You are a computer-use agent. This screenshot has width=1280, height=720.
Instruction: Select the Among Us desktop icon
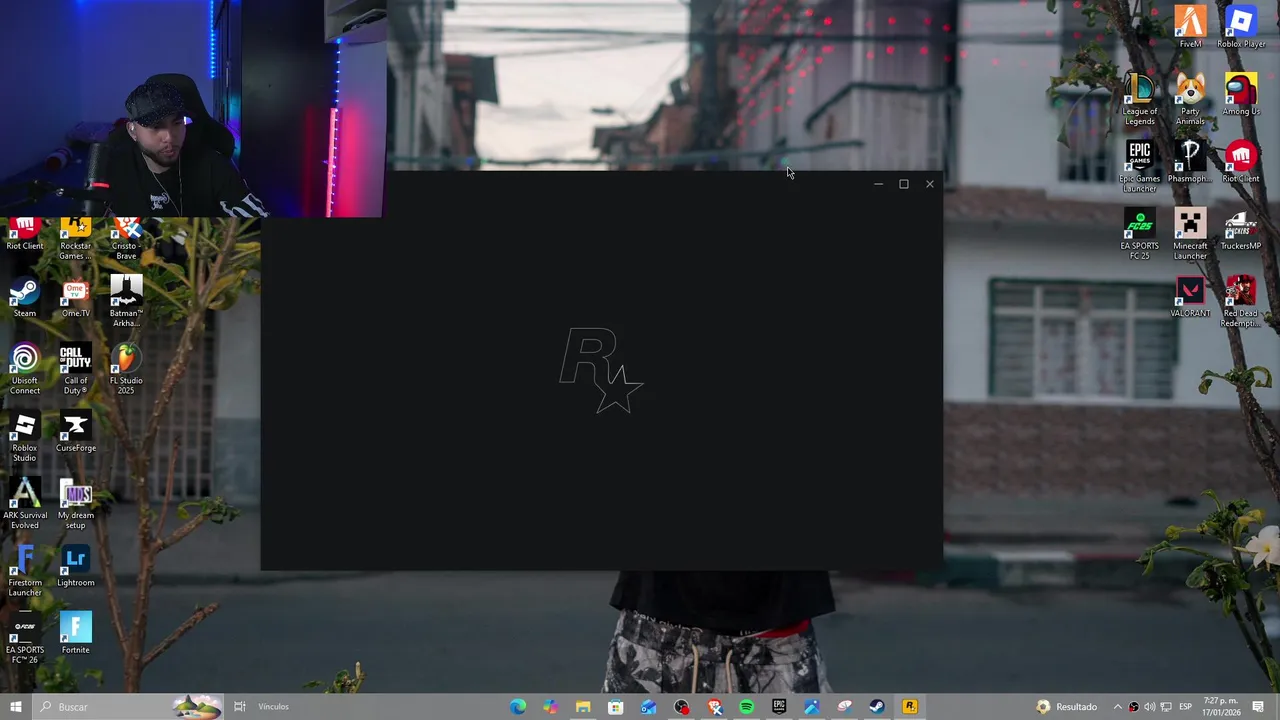click(1241, 94)
